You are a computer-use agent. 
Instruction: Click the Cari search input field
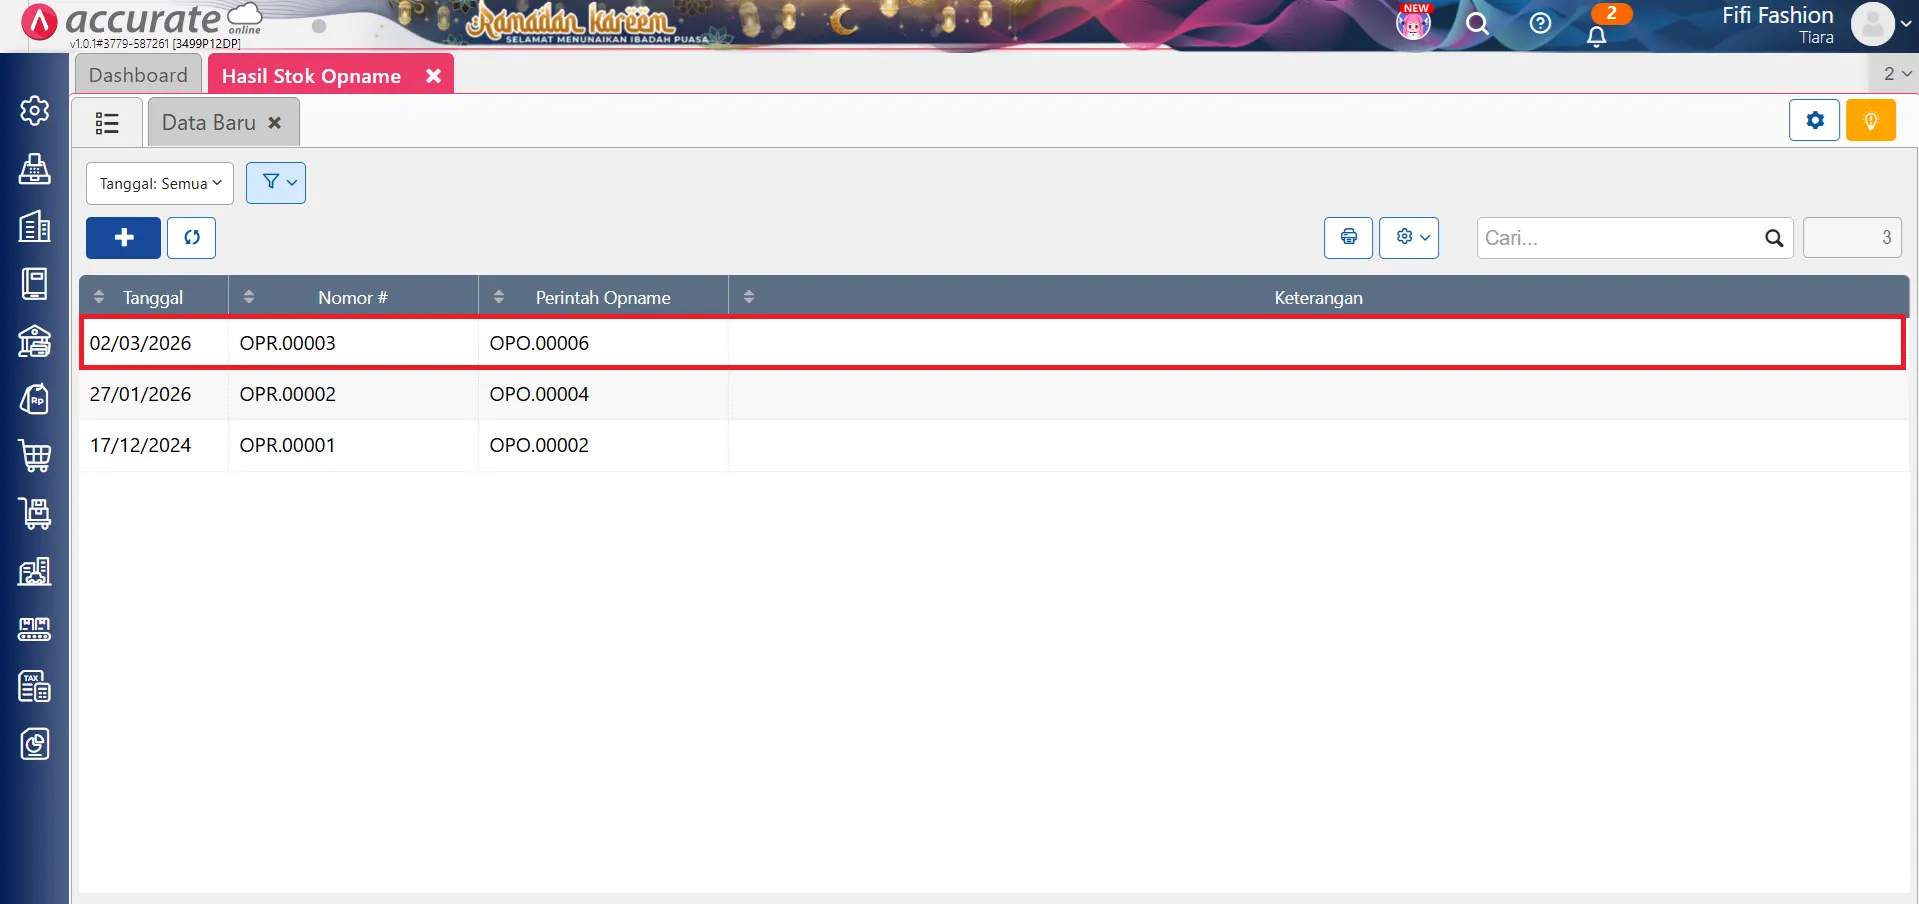(1620, 238)
